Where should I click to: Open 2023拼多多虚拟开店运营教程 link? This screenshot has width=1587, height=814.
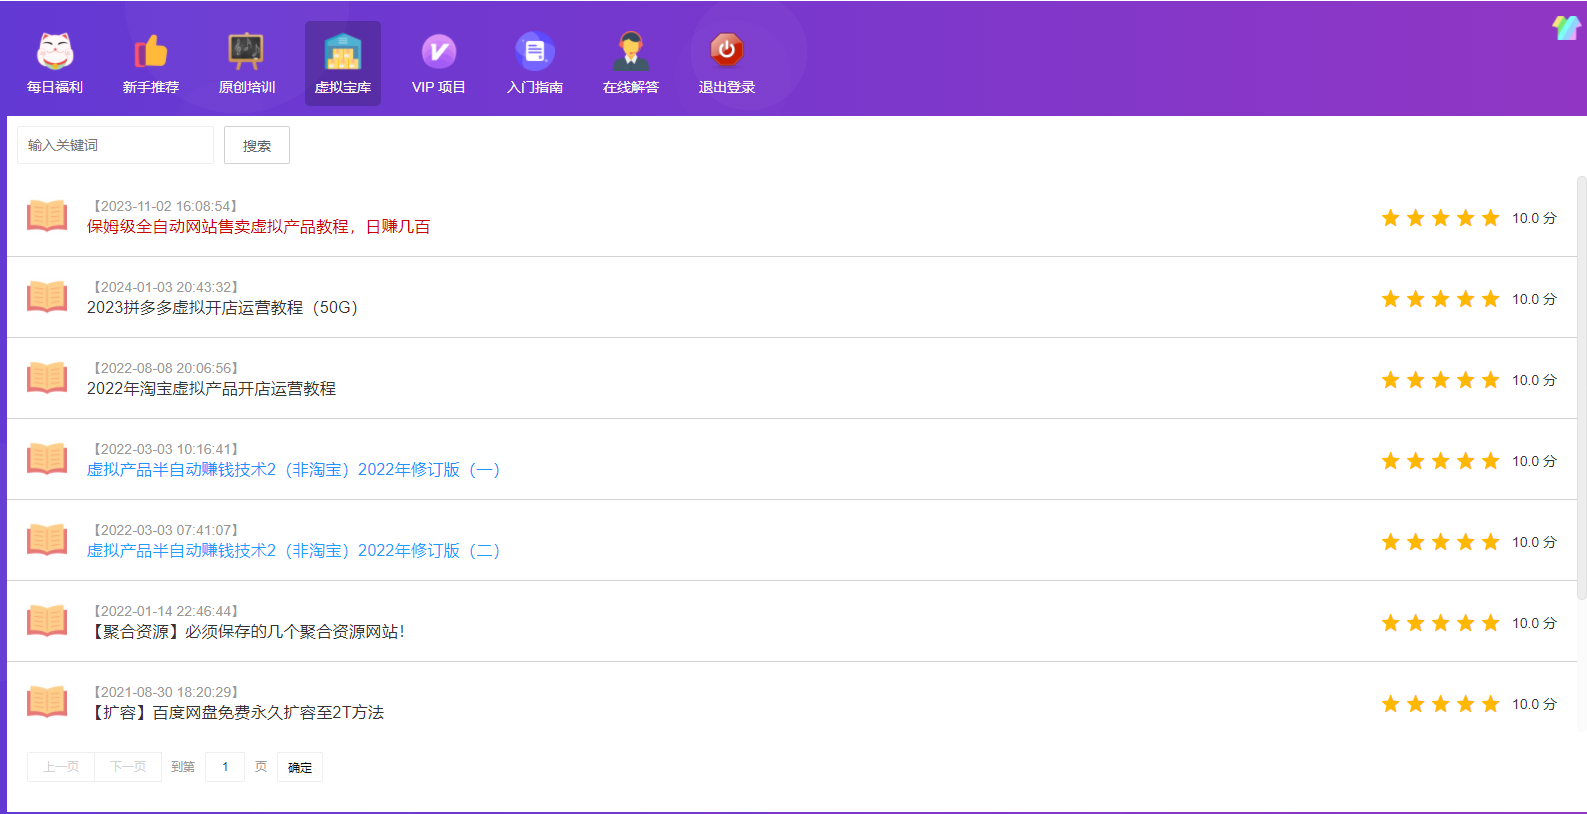click(x=222, y=308)
